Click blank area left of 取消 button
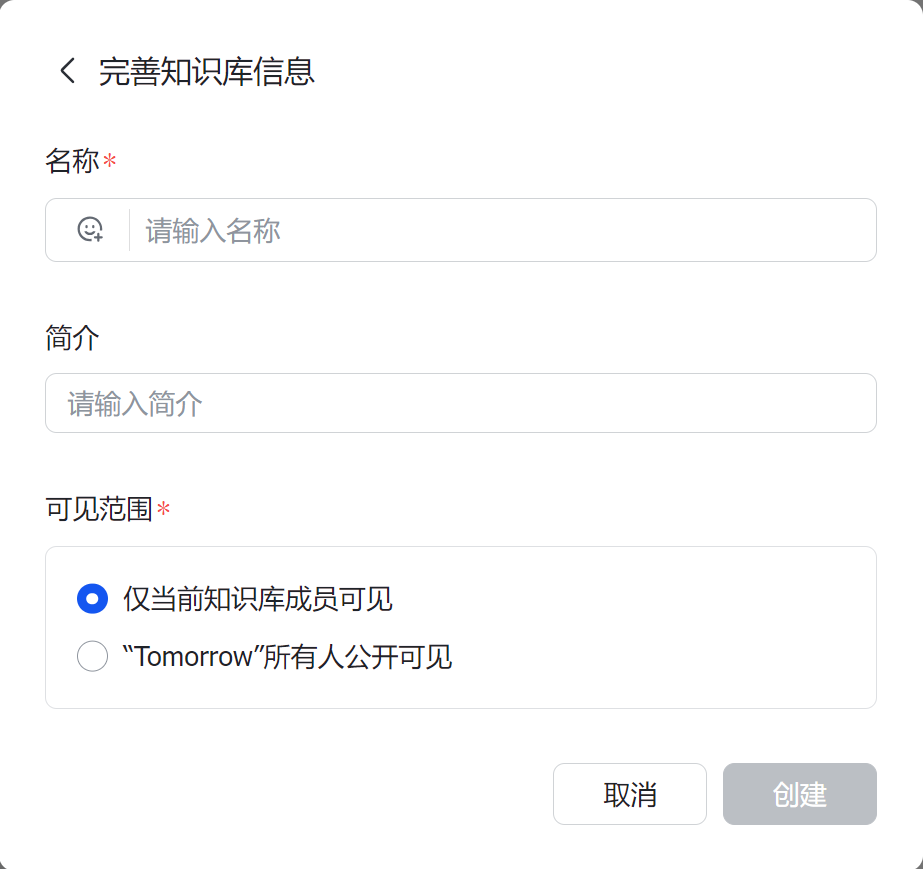923x869 pixels. click(300, 794)
